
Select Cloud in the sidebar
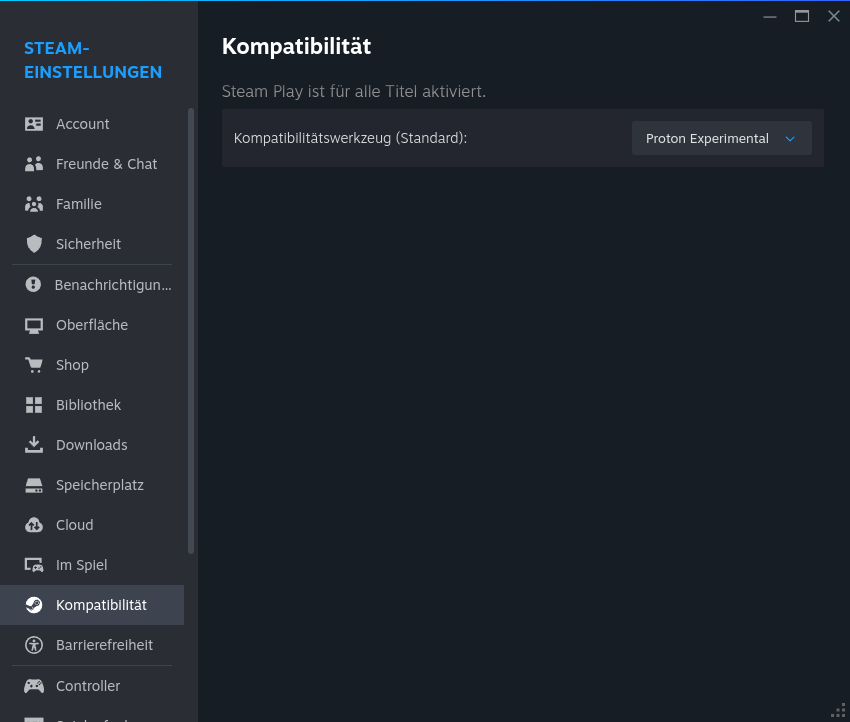[92, 525]
